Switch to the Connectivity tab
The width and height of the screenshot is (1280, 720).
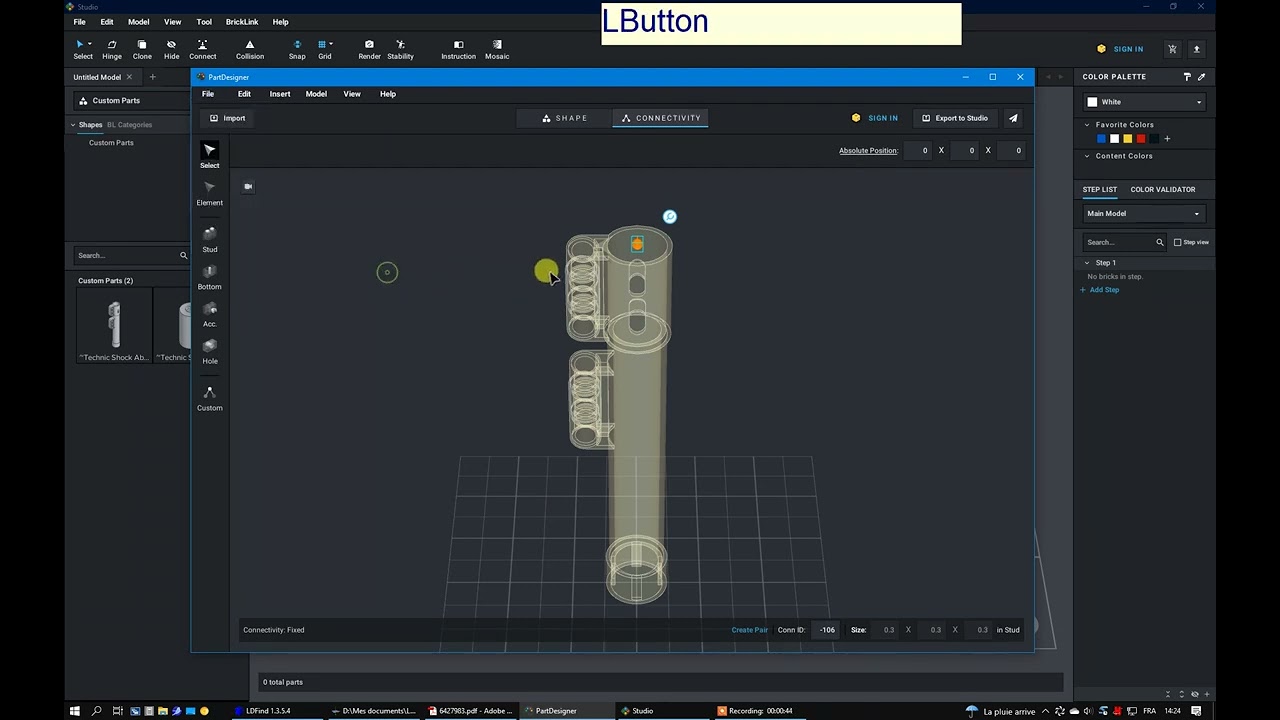tap(661, 118)
